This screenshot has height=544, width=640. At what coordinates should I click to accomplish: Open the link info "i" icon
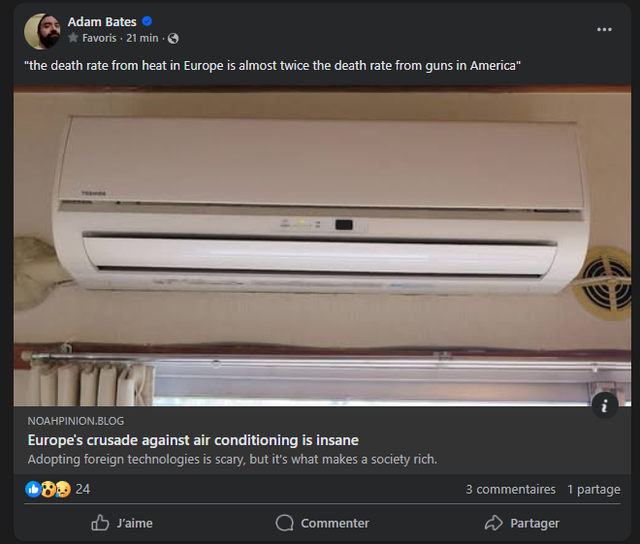[x=604, y=406]
